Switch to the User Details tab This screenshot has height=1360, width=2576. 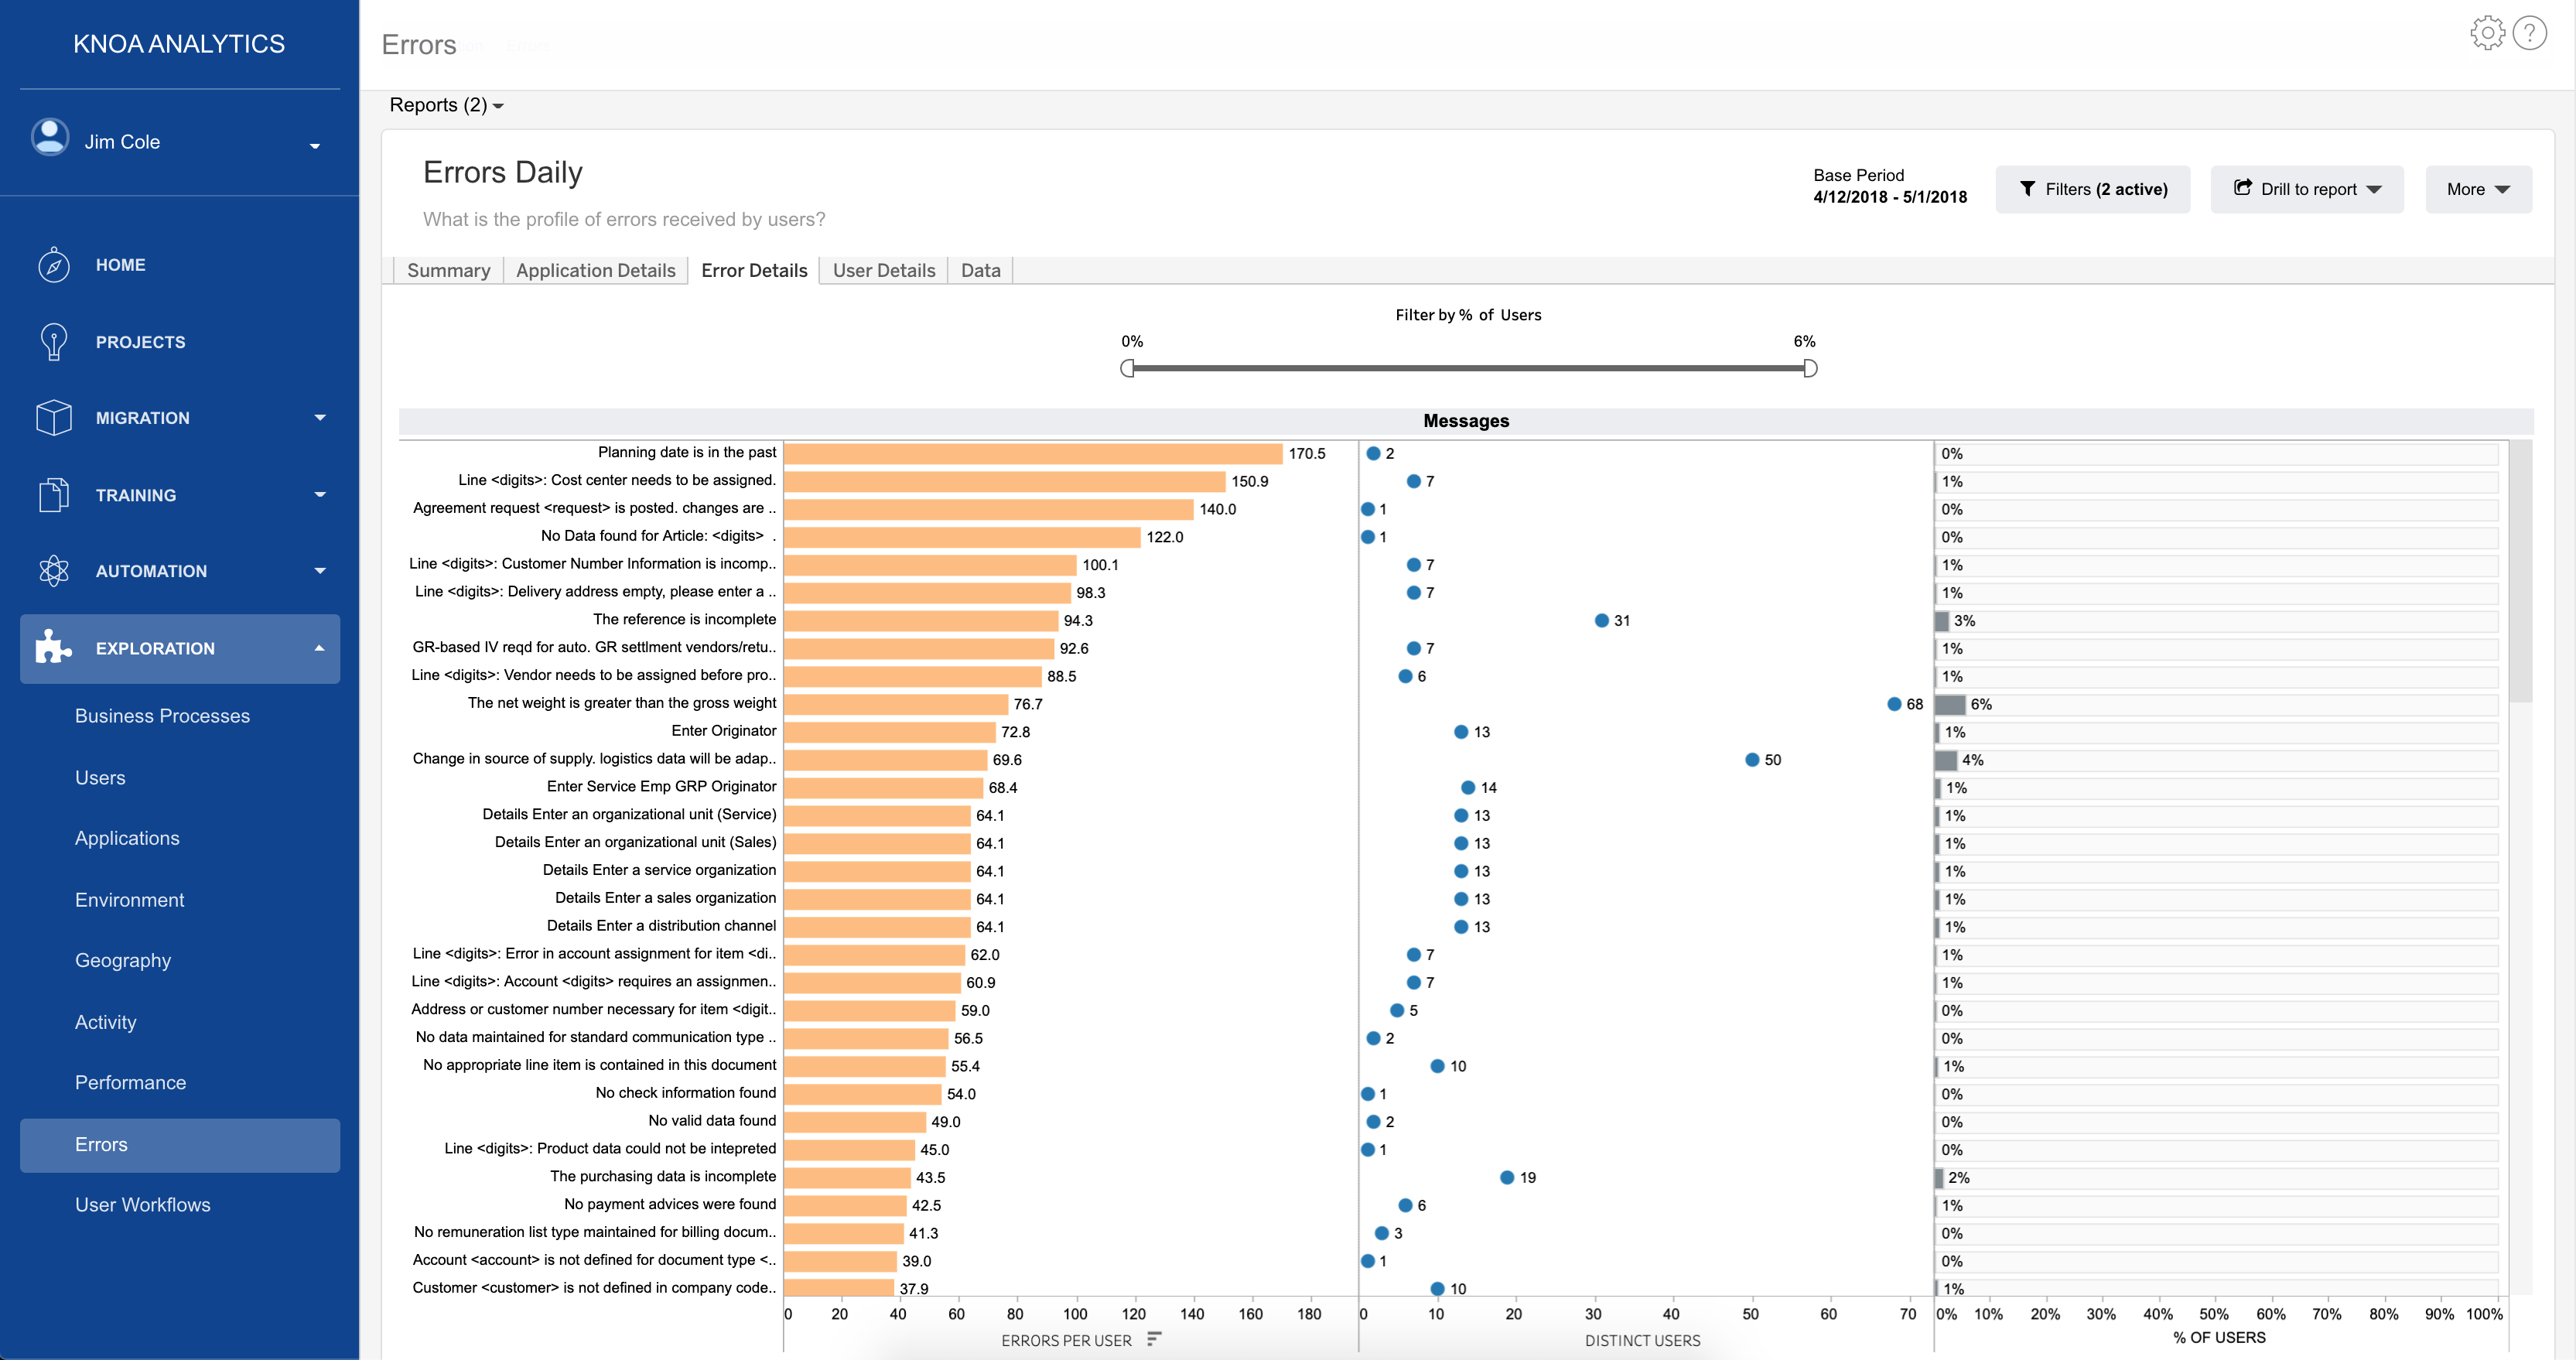tap(883, 270)
